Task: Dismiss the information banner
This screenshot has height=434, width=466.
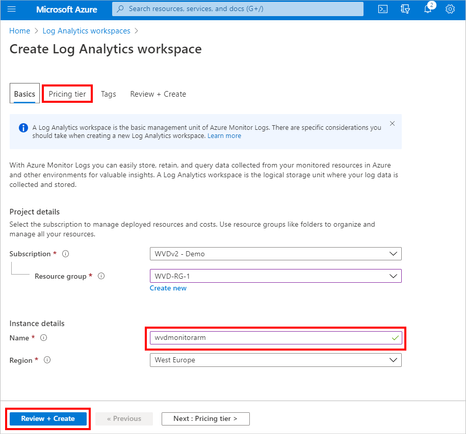Action: click(x=392, y=123)
